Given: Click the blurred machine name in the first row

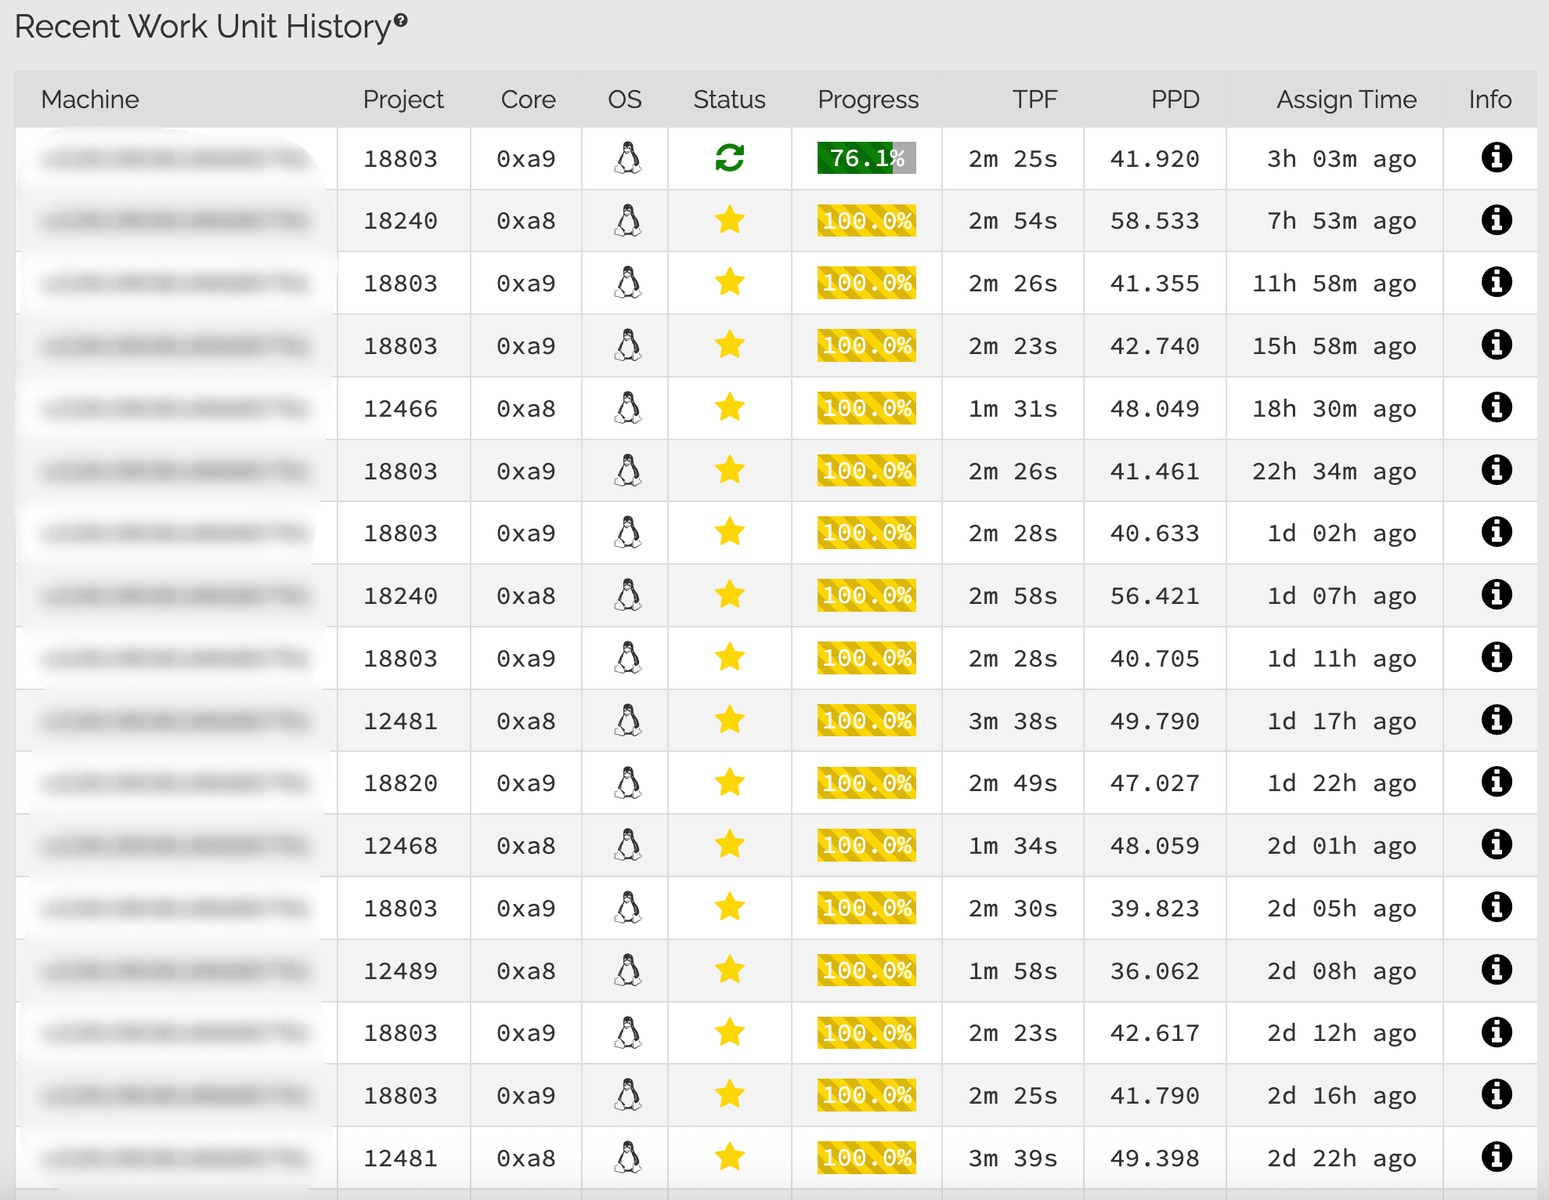Looking at the screenshot, I should point(175,159).
